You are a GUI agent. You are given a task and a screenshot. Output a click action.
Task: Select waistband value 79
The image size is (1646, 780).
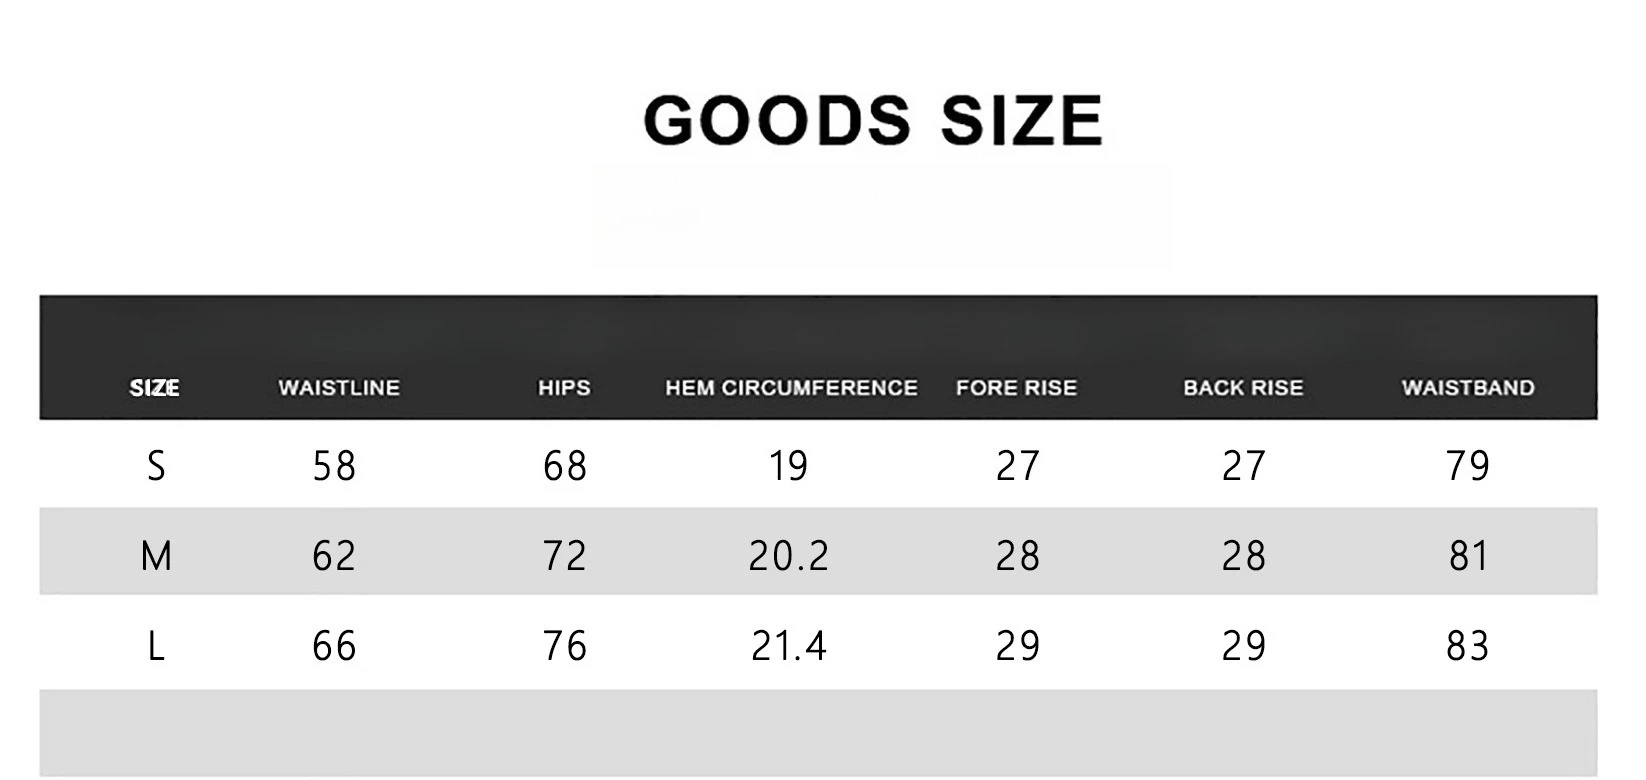point(1468,466)
